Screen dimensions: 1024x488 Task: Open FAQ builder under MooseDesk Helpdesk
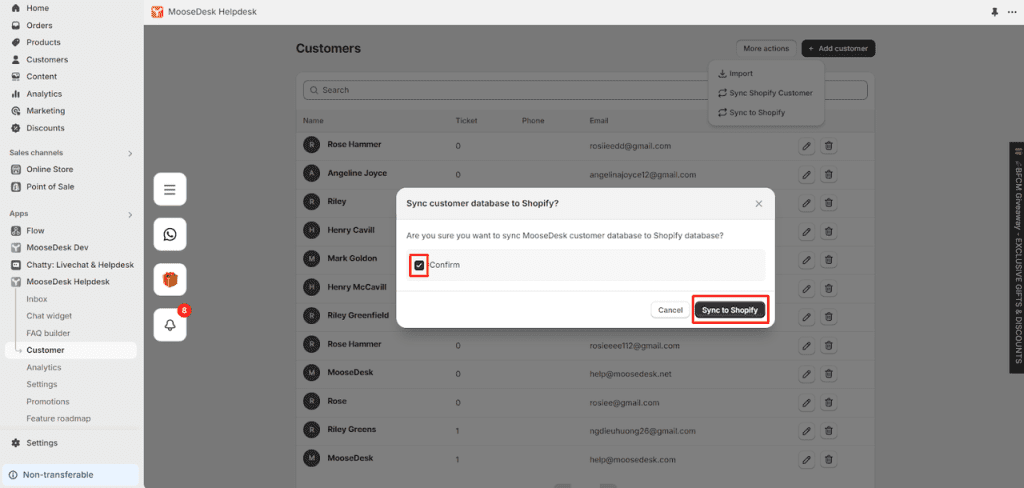pyautogui.click(x=48, y=333)
